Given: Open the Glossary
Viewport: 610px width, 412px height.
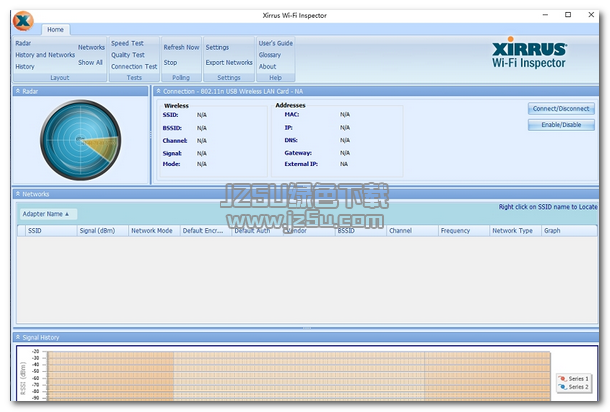Looking at the screenshot, I should [x=270, y=55].
